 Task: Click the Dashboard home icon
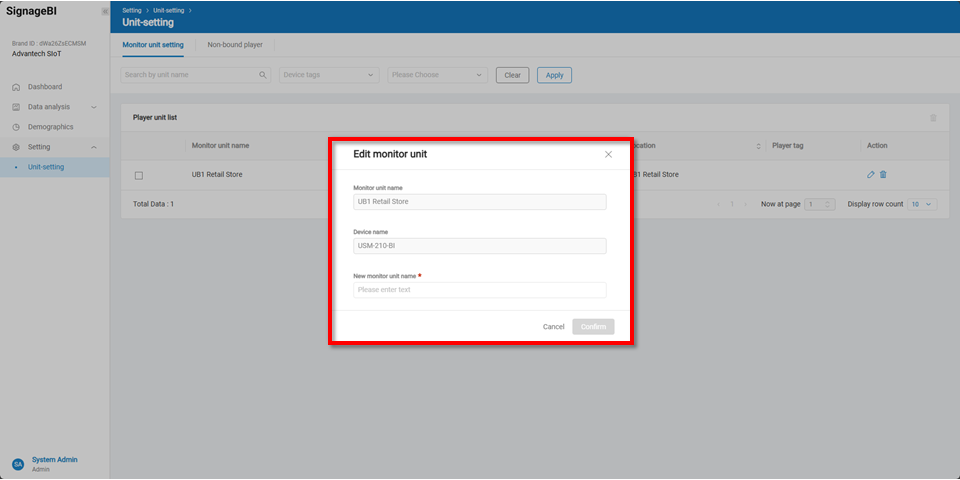pos(16,87)
